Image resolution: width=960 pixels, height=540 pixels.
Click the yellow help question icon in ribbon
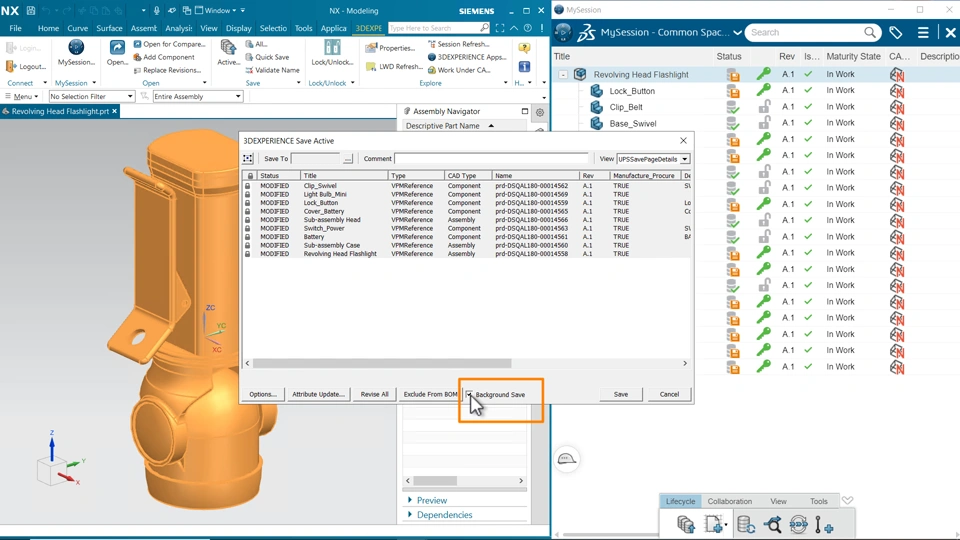[524, 48]
